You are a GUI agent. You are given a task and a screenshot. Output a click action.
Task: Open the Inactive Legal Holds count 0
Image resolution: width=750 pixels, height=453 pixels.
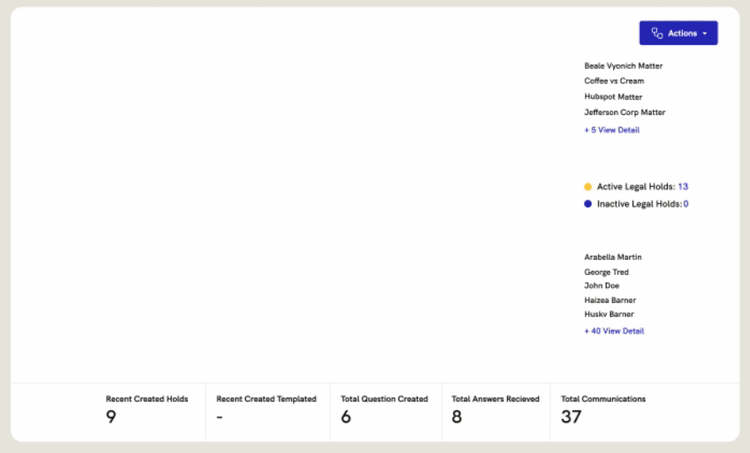click(x=686, y=204)
